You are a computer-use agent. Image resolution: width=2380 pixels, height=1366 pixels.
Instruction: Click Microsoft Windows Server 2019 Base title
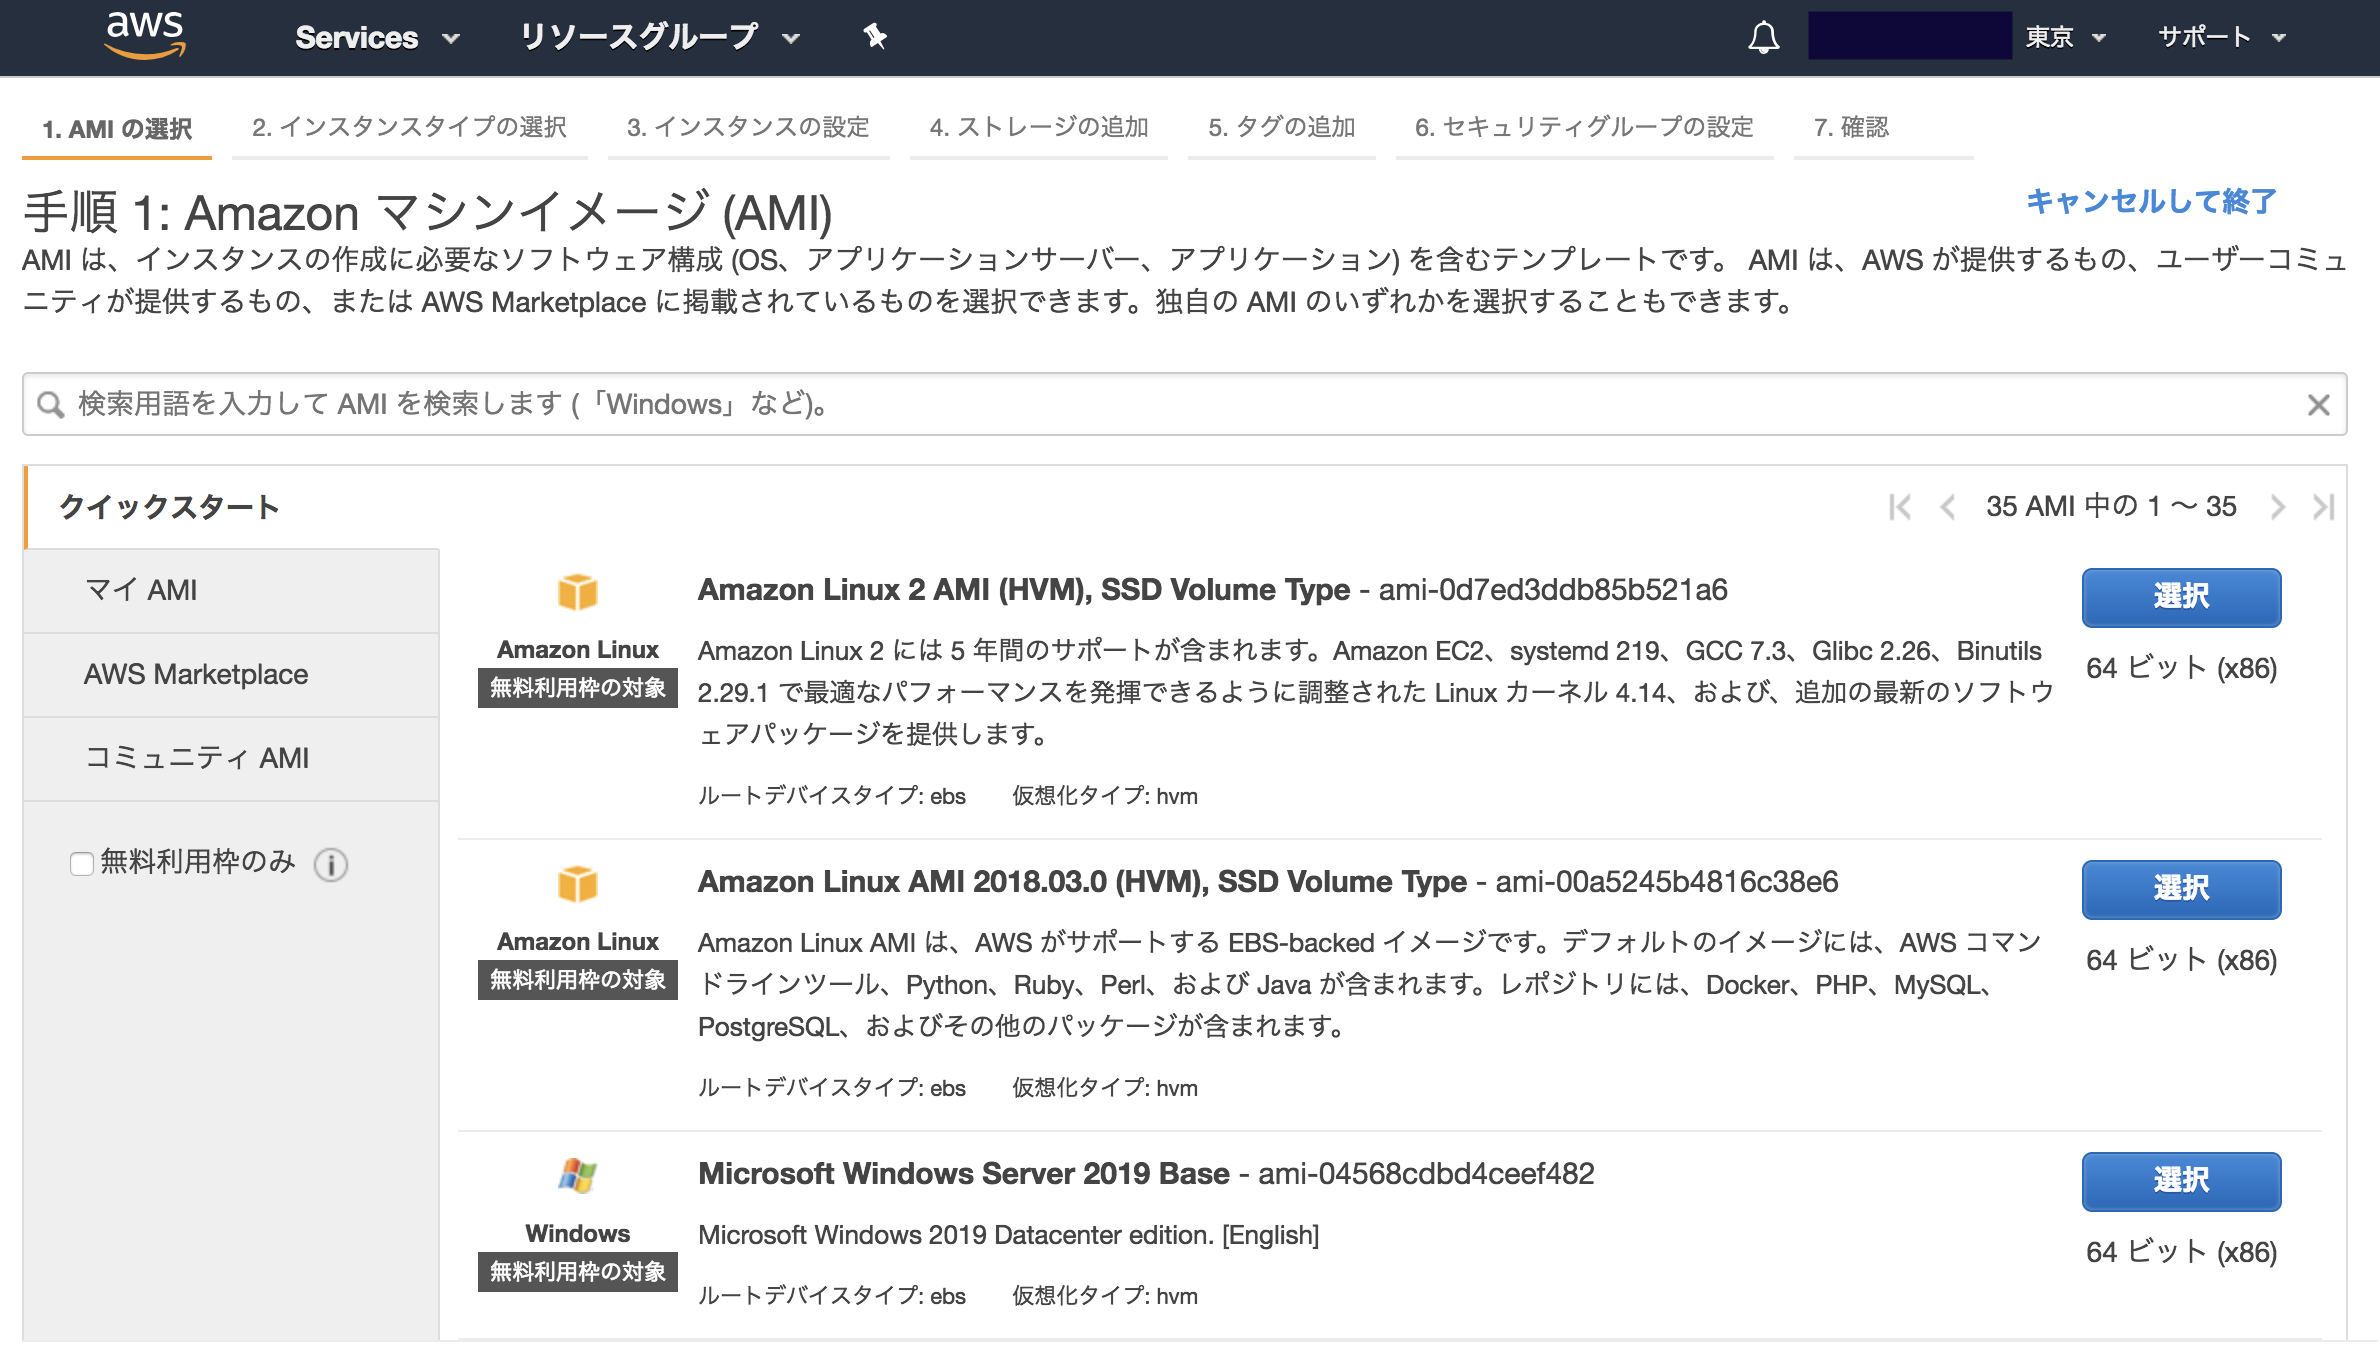point(964,1174)
